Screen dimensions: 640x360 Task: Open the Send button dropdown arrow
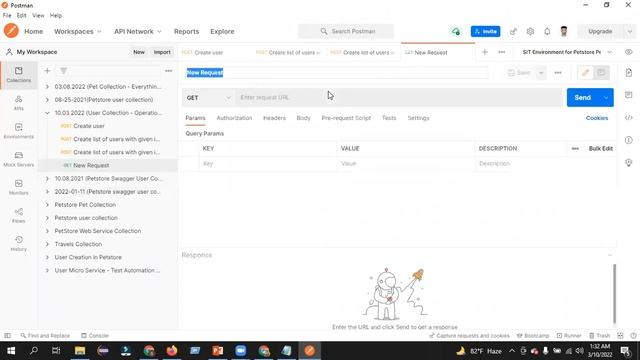[x=606, y=98]
